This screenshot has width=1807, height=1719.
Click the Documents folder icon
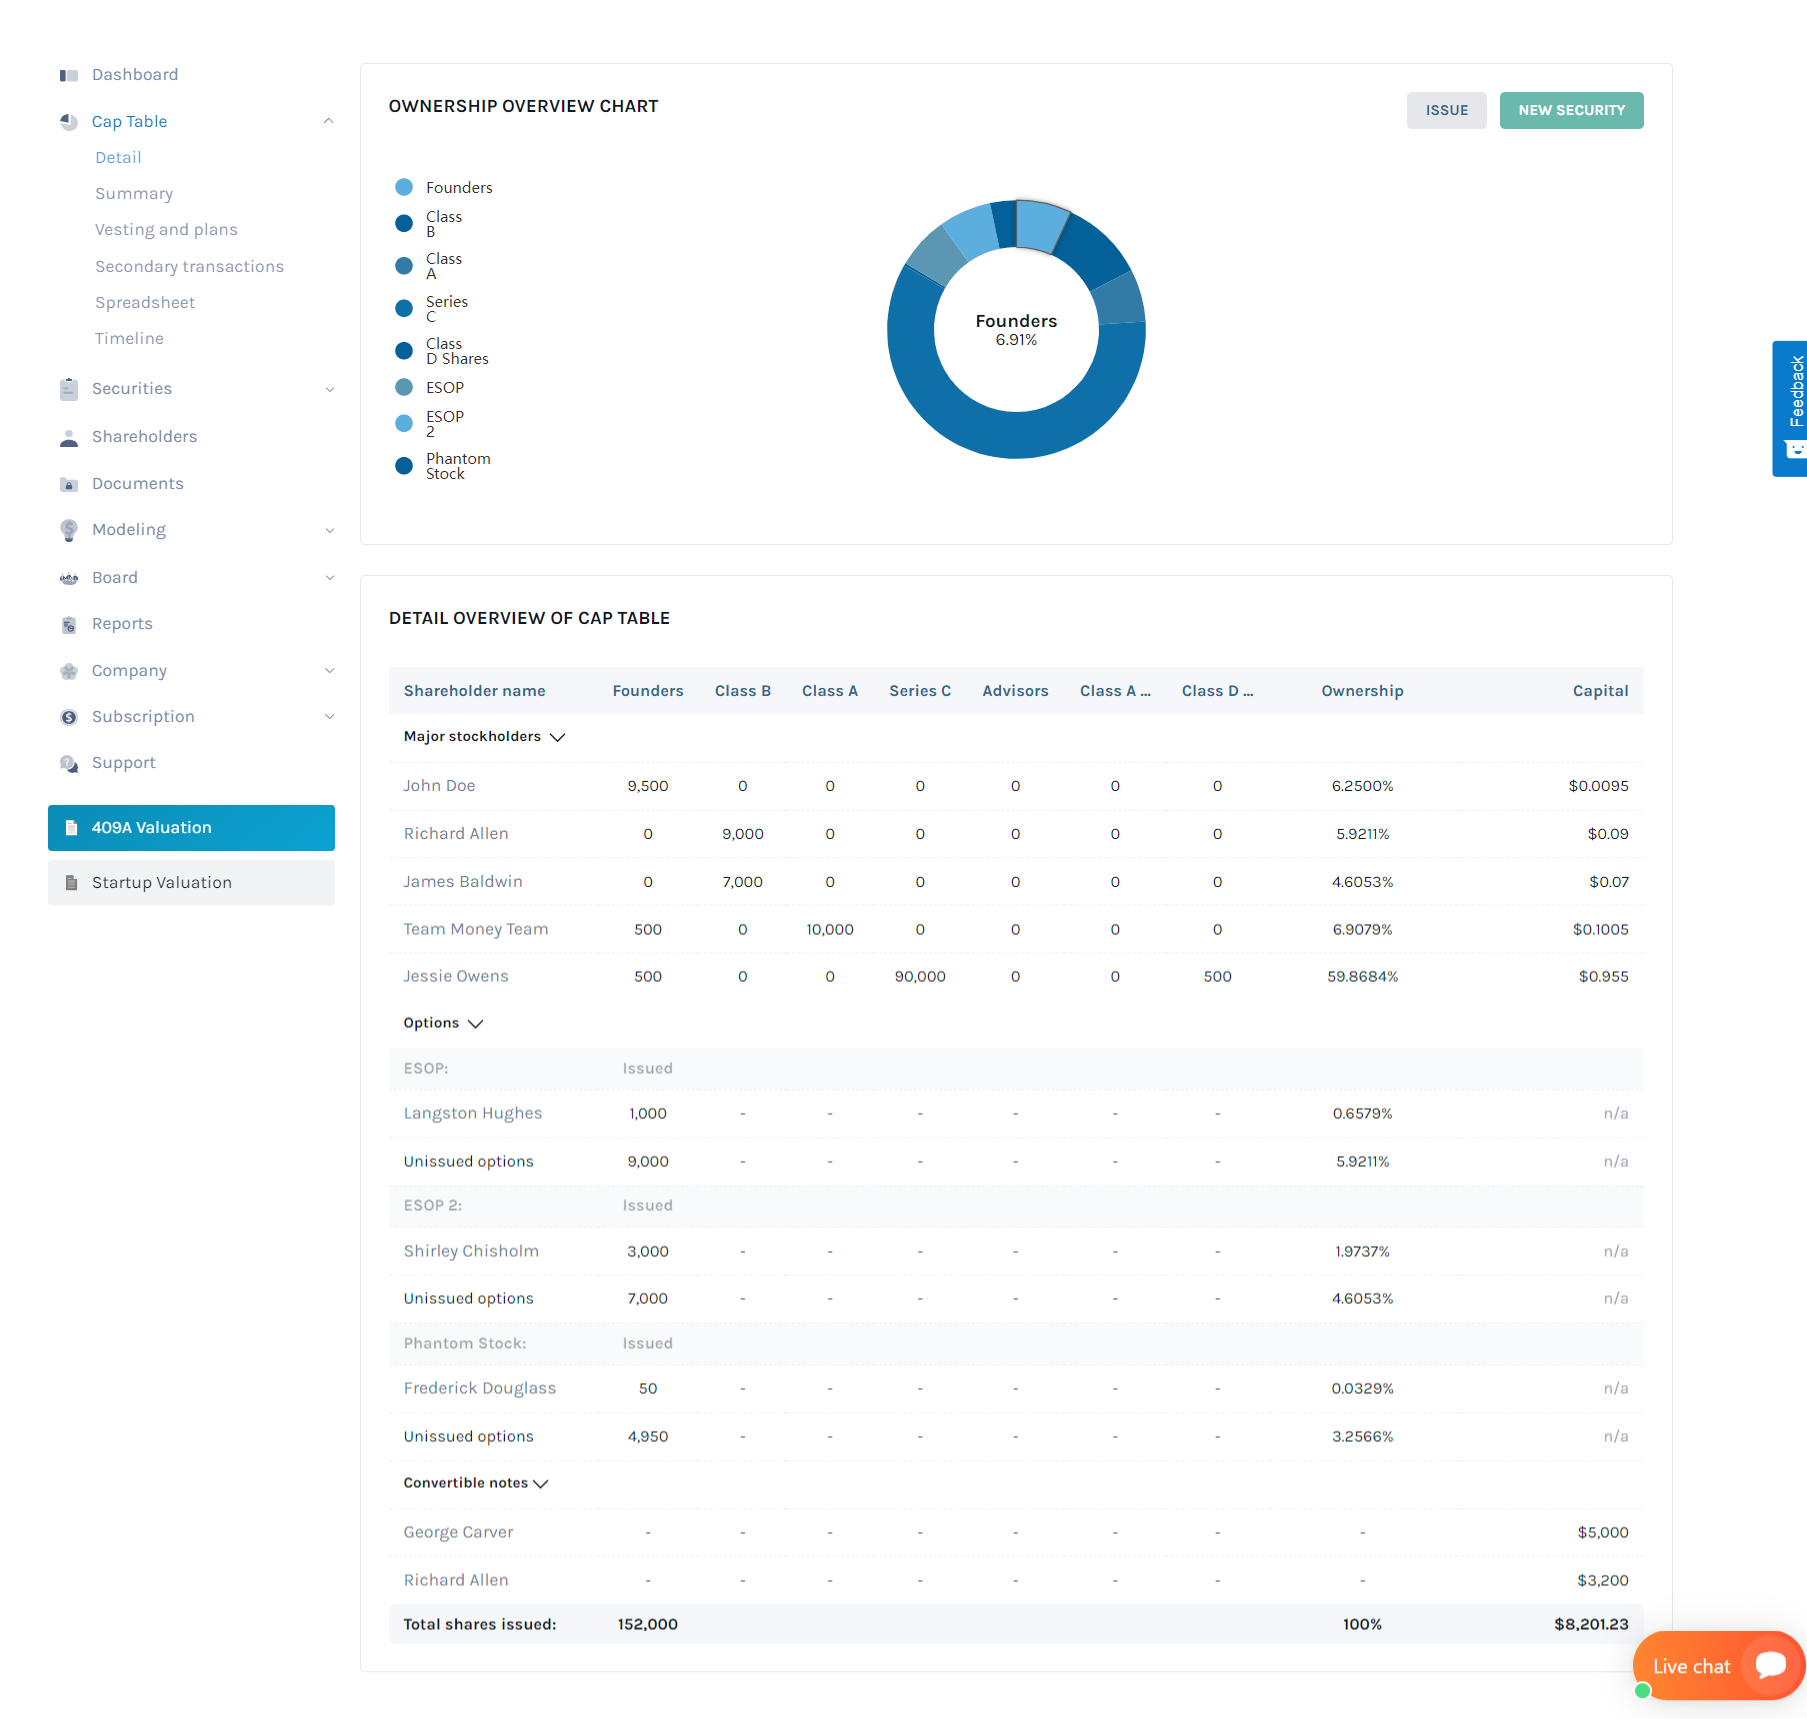69,484
